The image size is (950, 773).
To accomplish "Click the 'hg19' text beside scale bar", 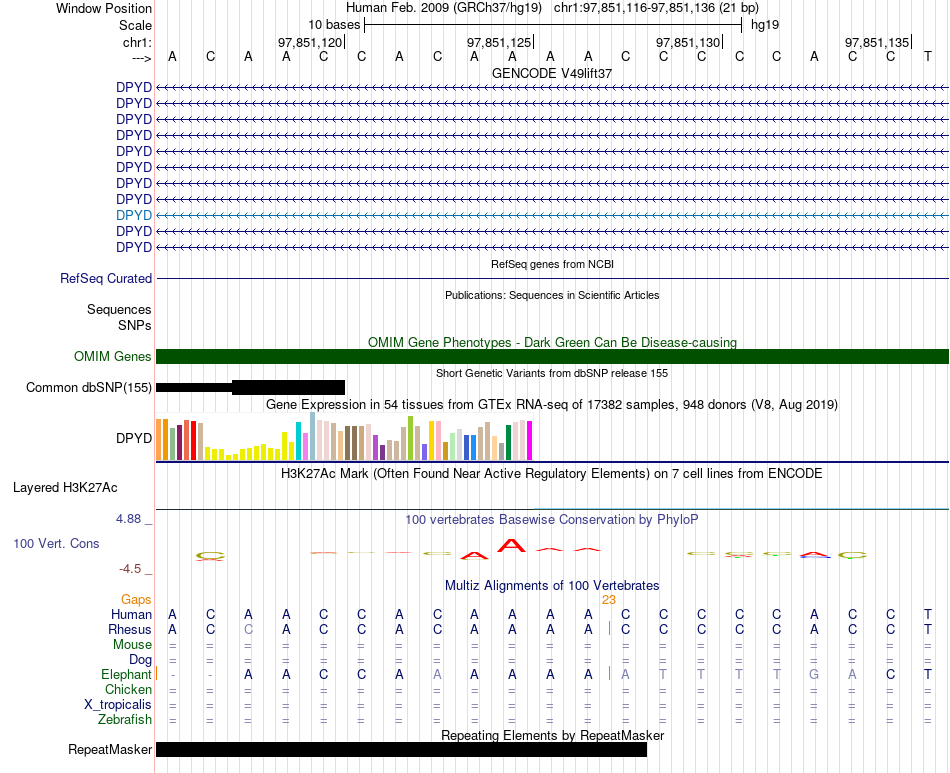I will [x=765, y=25].
